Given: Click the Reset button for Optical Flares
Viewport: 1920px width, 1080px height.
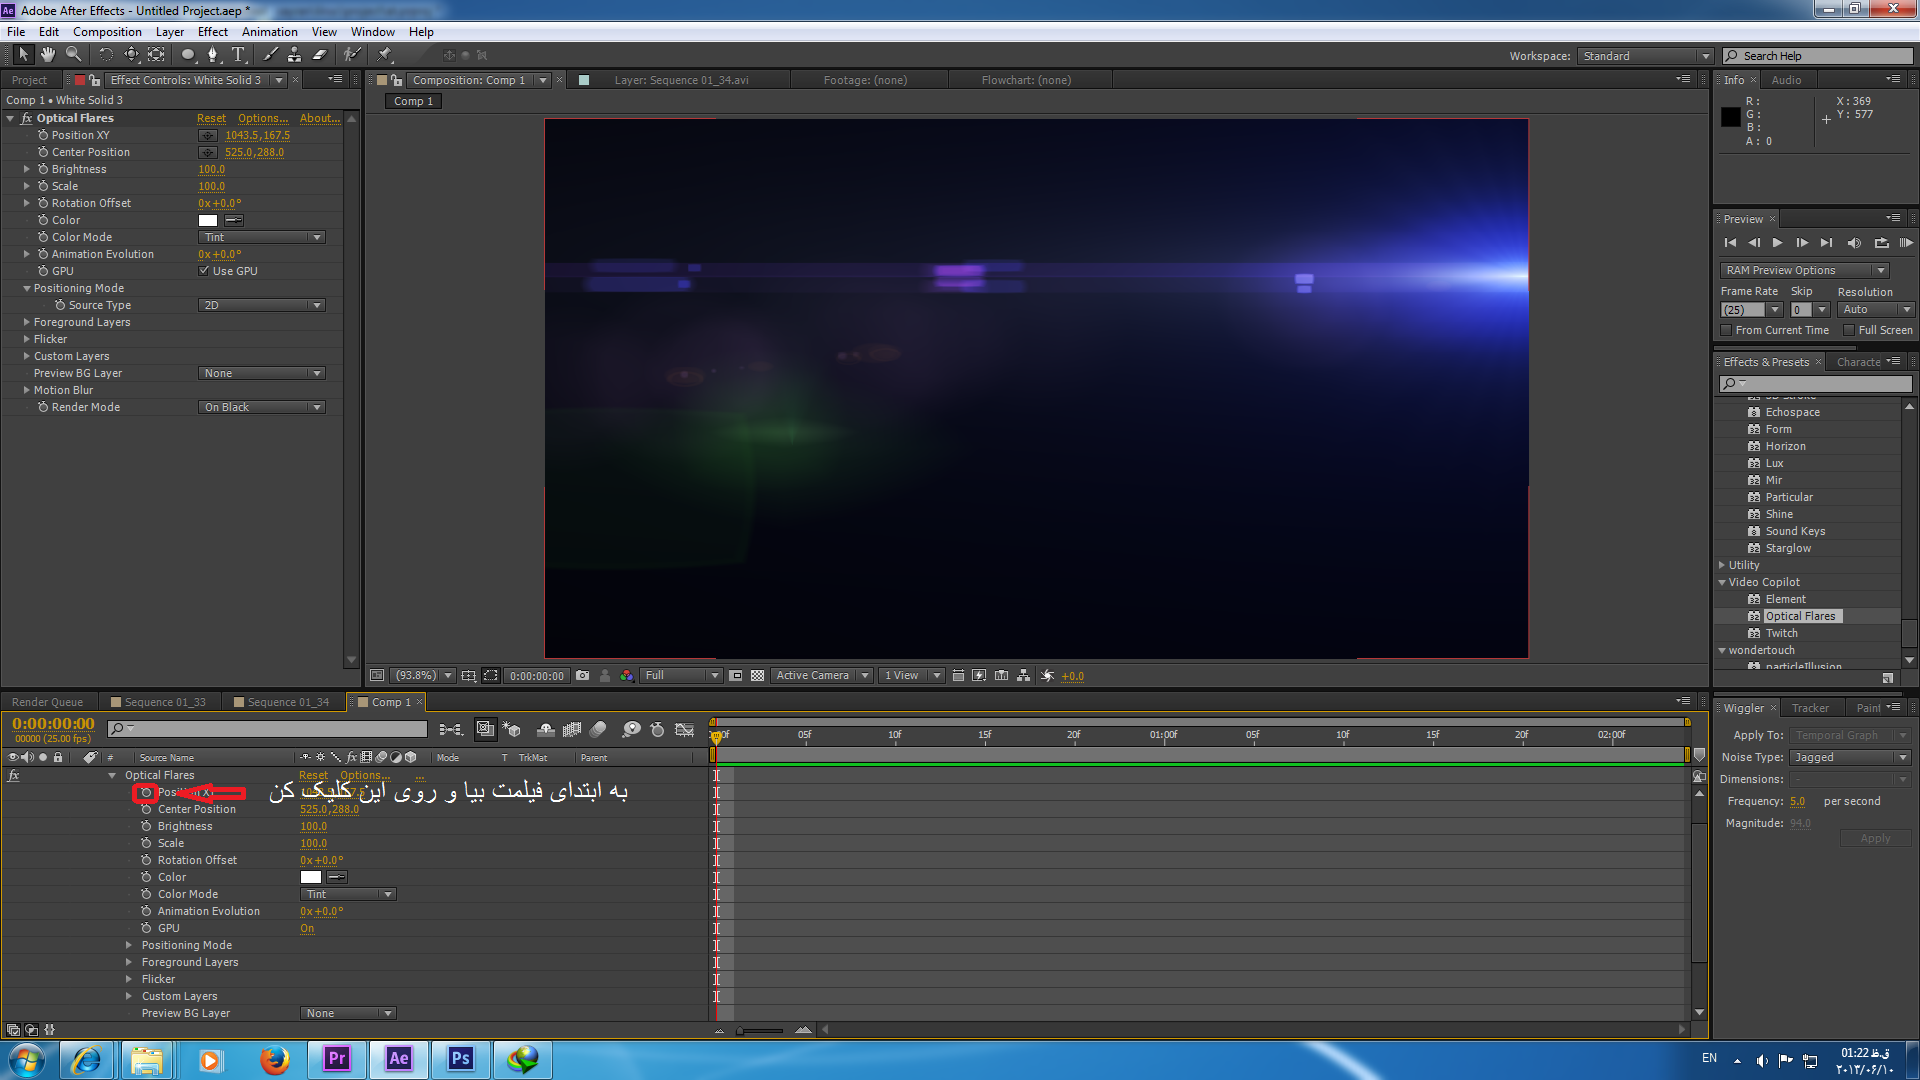Looking at the screenshot, I should pos(211,117).
